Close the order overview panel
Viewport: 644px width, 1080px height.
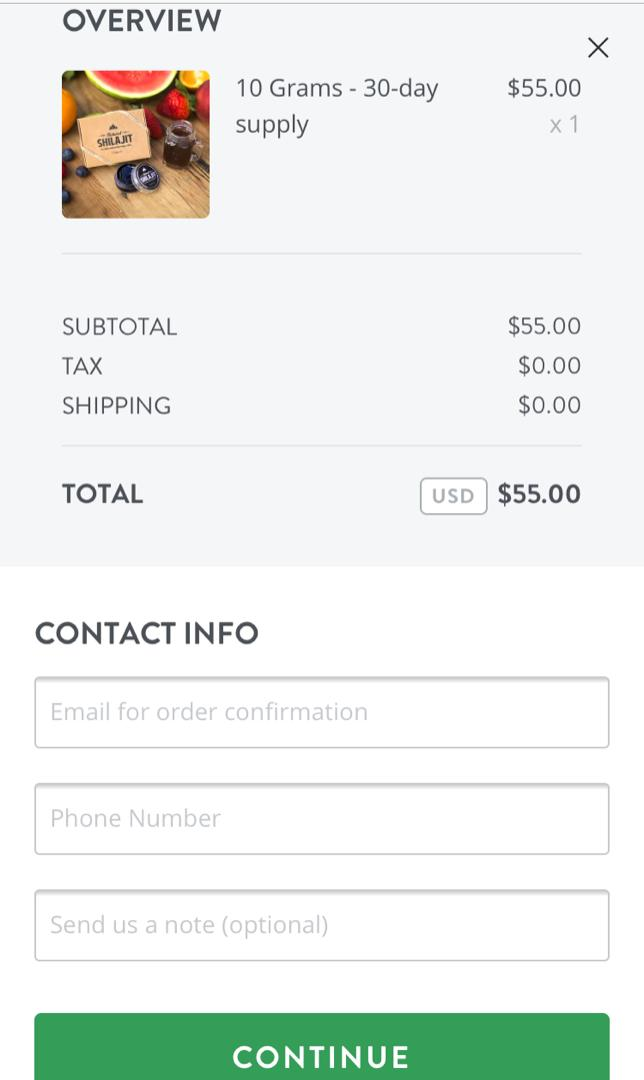tap(598, 47)
